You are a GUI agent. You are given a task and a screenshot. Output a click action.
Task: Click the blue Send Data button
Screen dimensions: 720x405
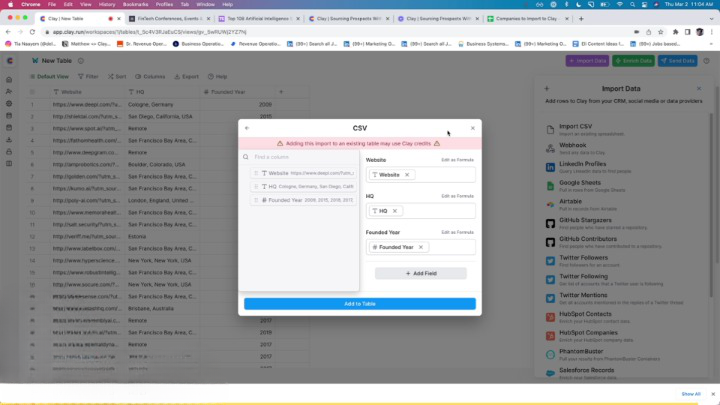tap(677, 61)
